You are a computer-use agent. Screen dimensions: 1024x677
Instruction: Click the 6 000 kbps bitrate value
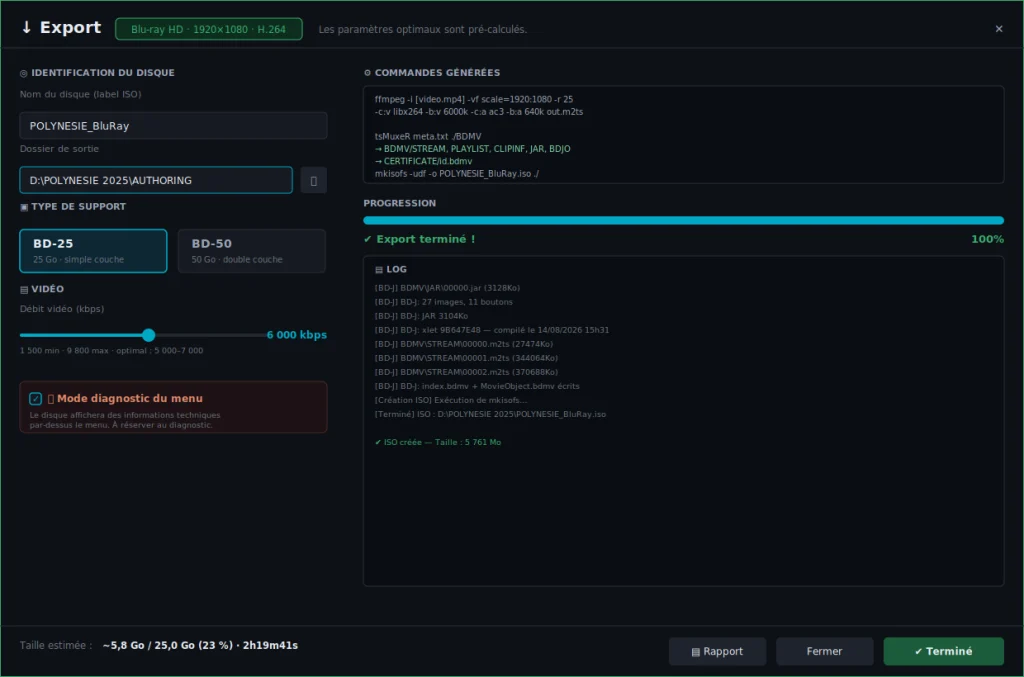click(x=296, y=335)
